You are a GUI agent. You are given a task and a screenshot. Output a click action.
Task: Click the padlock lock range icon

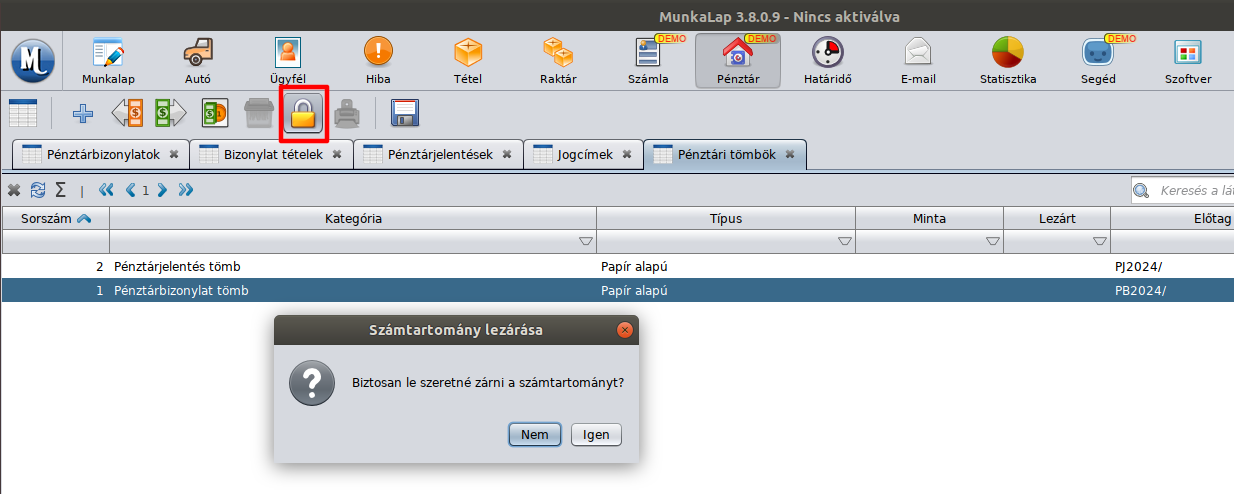(x=304, y=114)
